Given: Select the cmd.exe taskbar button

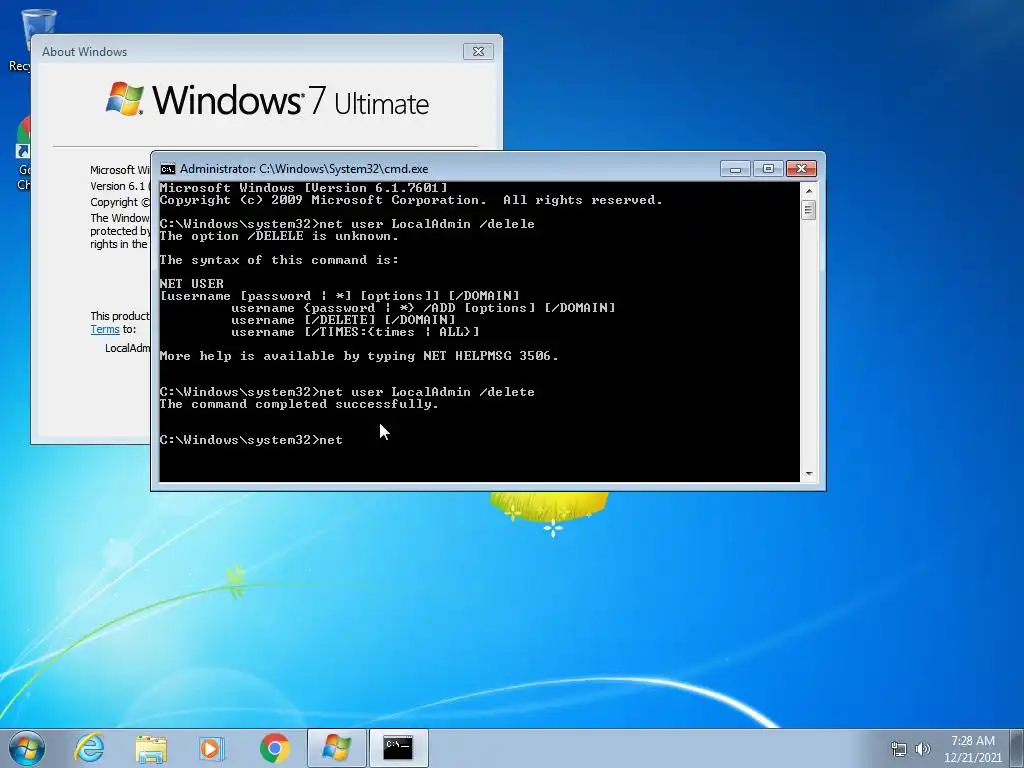Looking at the screenshot, I should 398,748.
